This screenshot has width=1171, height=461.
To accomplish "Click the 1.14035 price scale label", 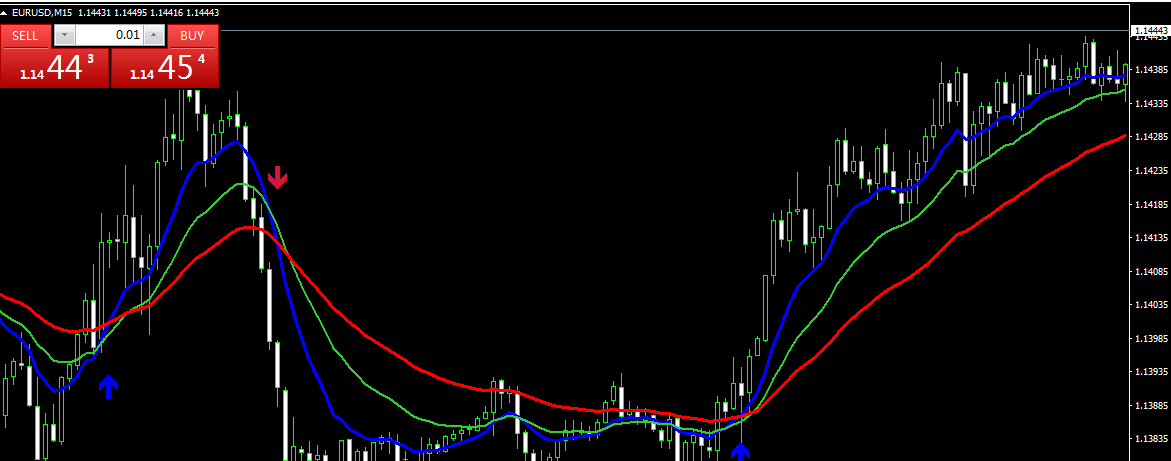I will (x=1151, y=305).
